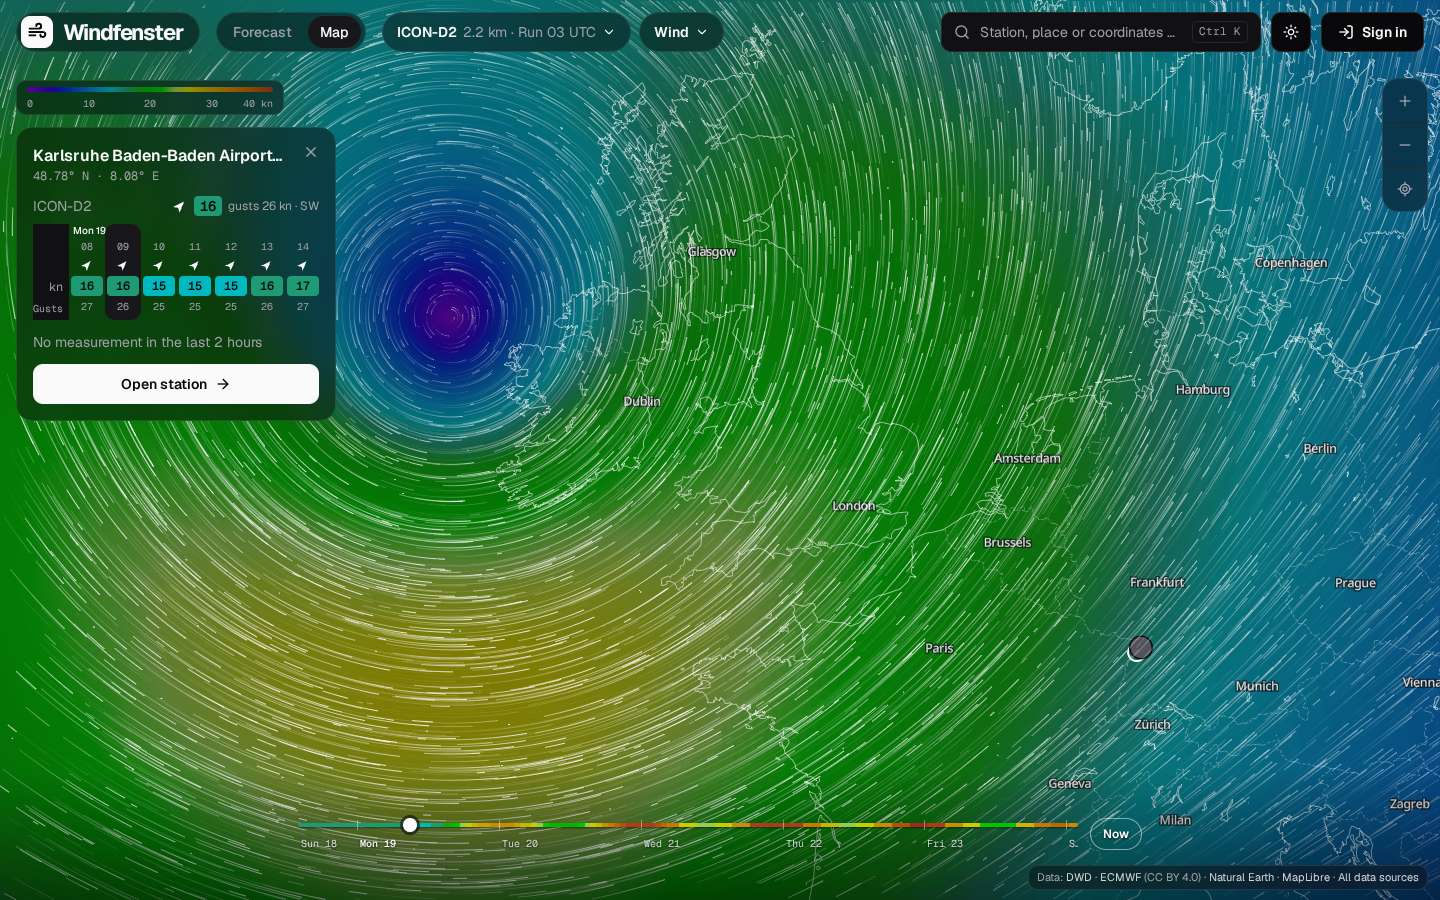Click the Open station button
The height and width of the screenshot is (900, 1440).
click(176, 384)
